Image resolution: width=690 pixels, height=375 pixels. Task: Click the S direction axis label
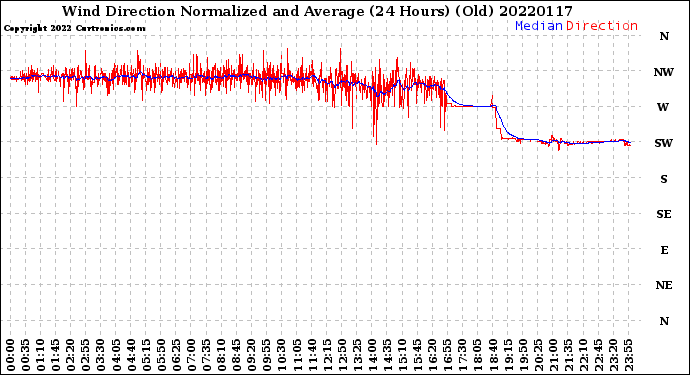pyautogui.click(x=664, y=179)
